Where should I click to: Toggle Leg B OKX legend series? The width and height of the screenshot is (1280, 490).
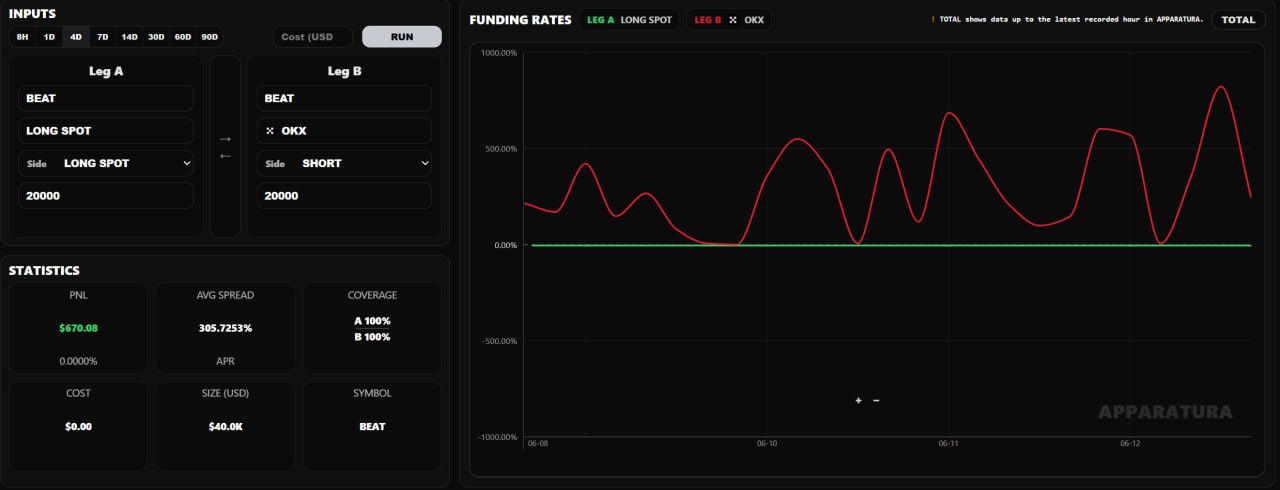[x=729, y=20]
